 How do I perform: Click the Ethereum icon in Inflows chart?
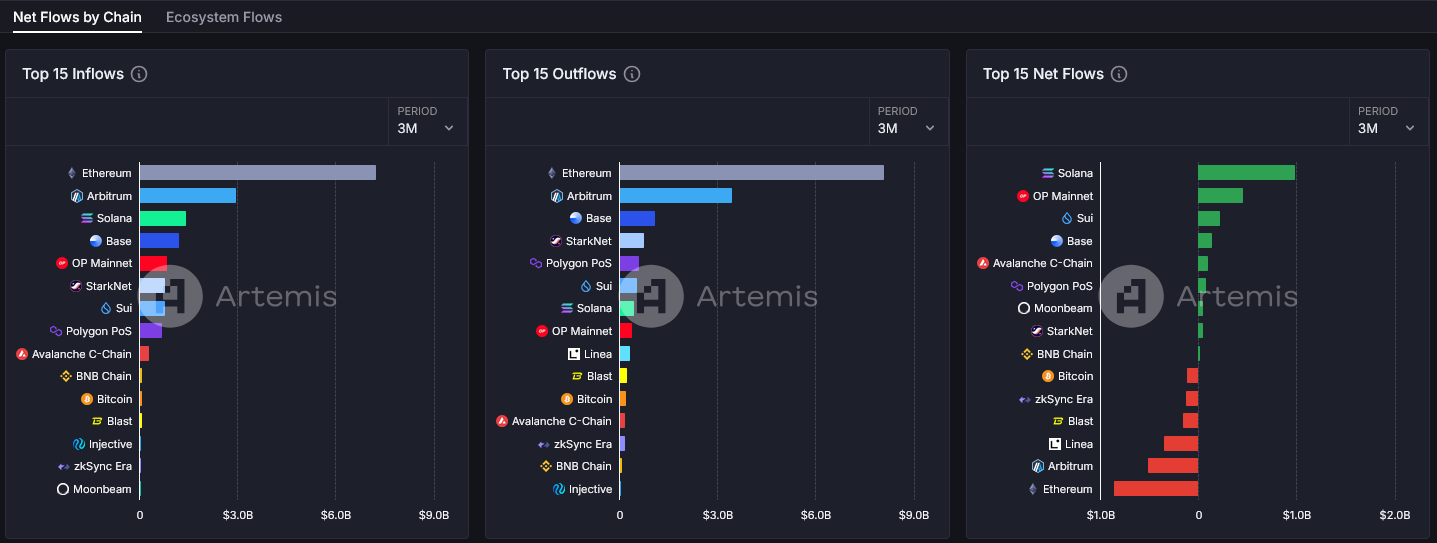[x=71, y=173]
